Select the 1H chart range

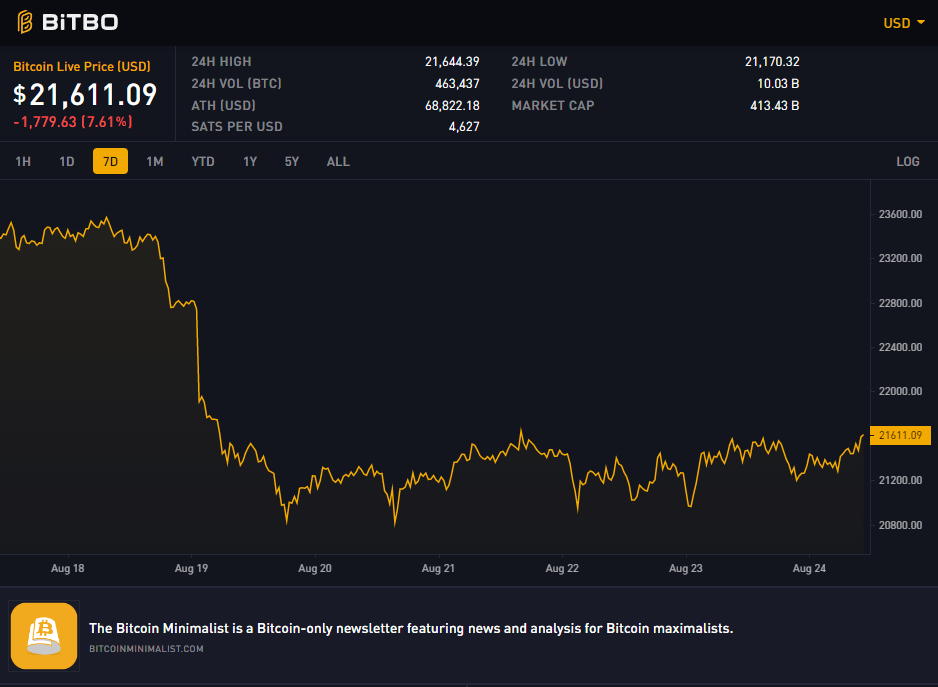[23, 162]
